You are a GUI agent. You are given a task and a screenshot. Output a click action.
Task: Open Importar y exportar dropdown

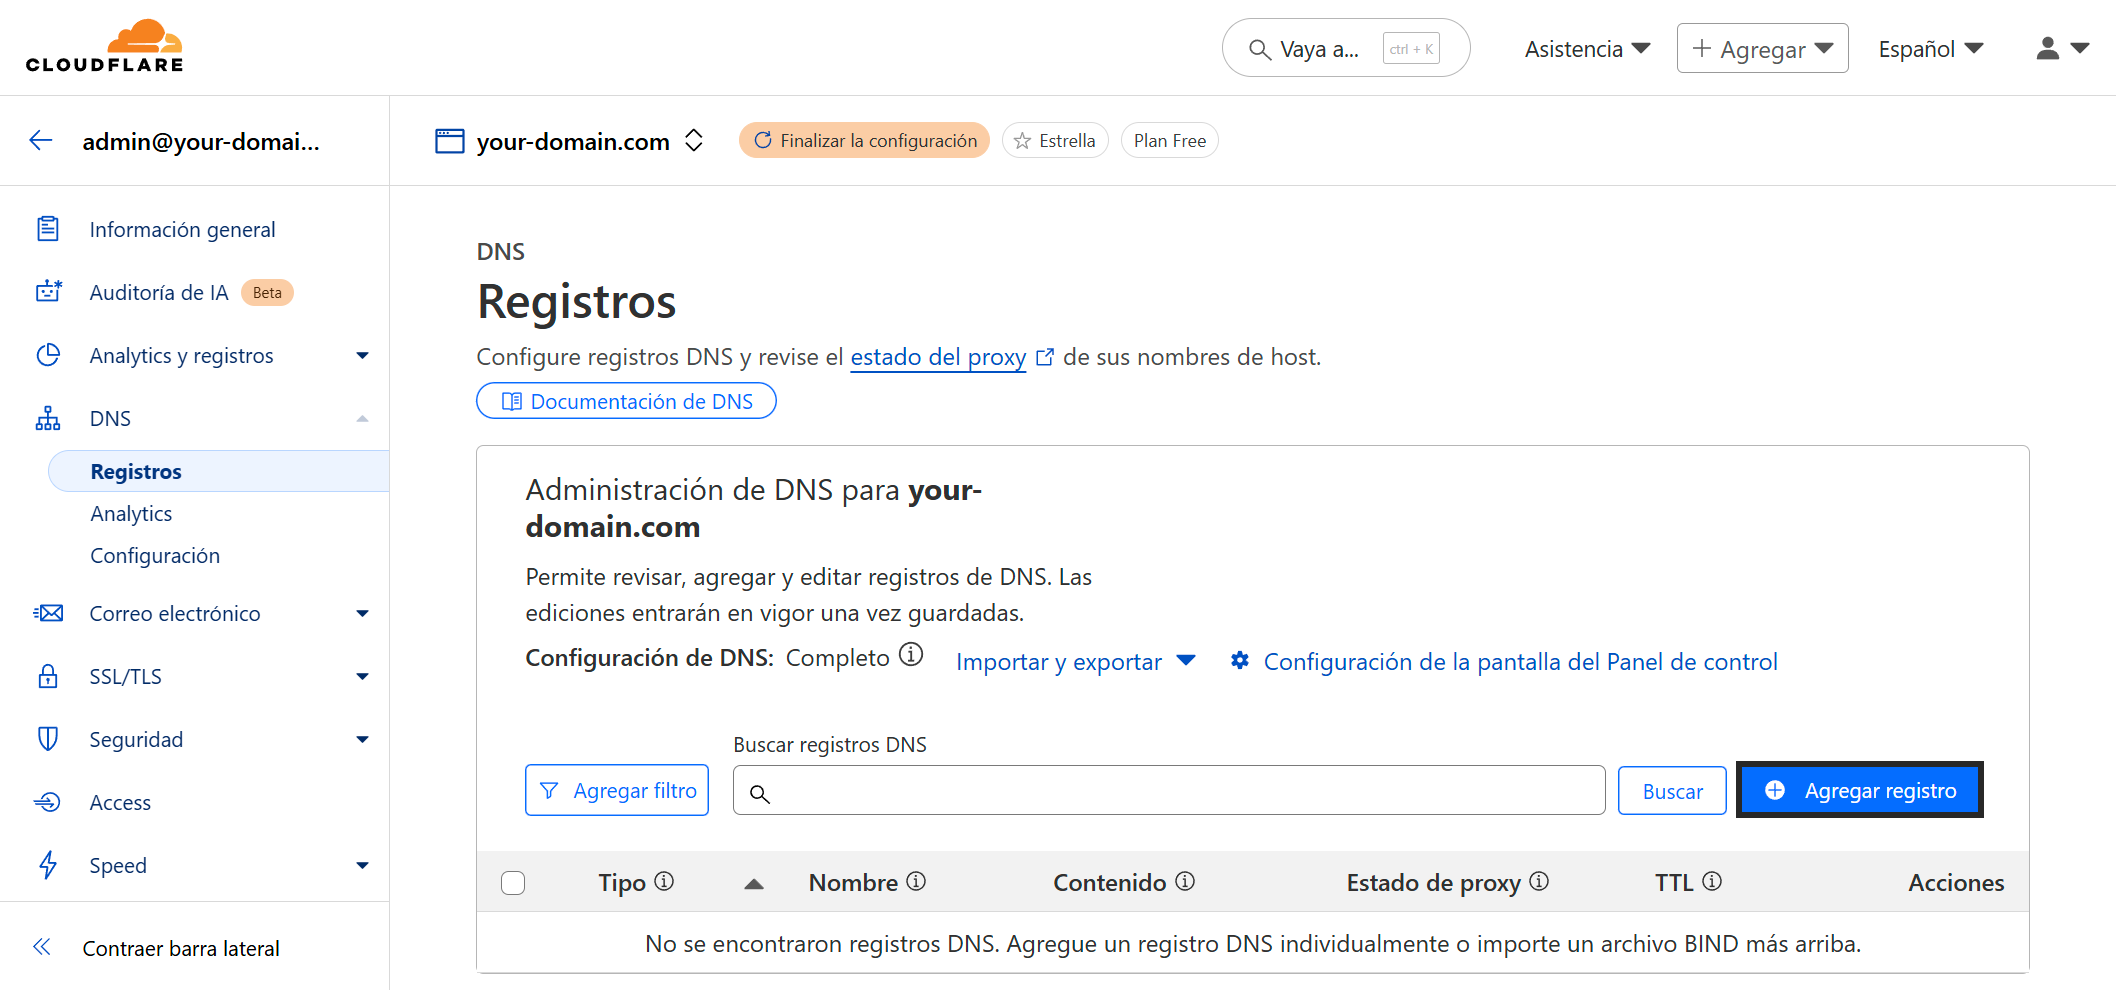point(1076,661)
